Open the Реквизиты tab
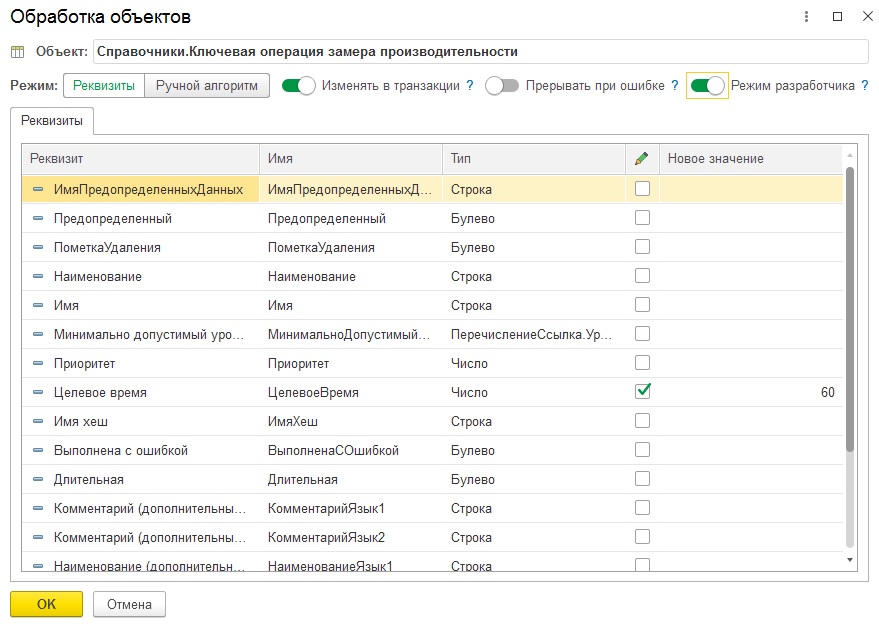 (52, 121)
